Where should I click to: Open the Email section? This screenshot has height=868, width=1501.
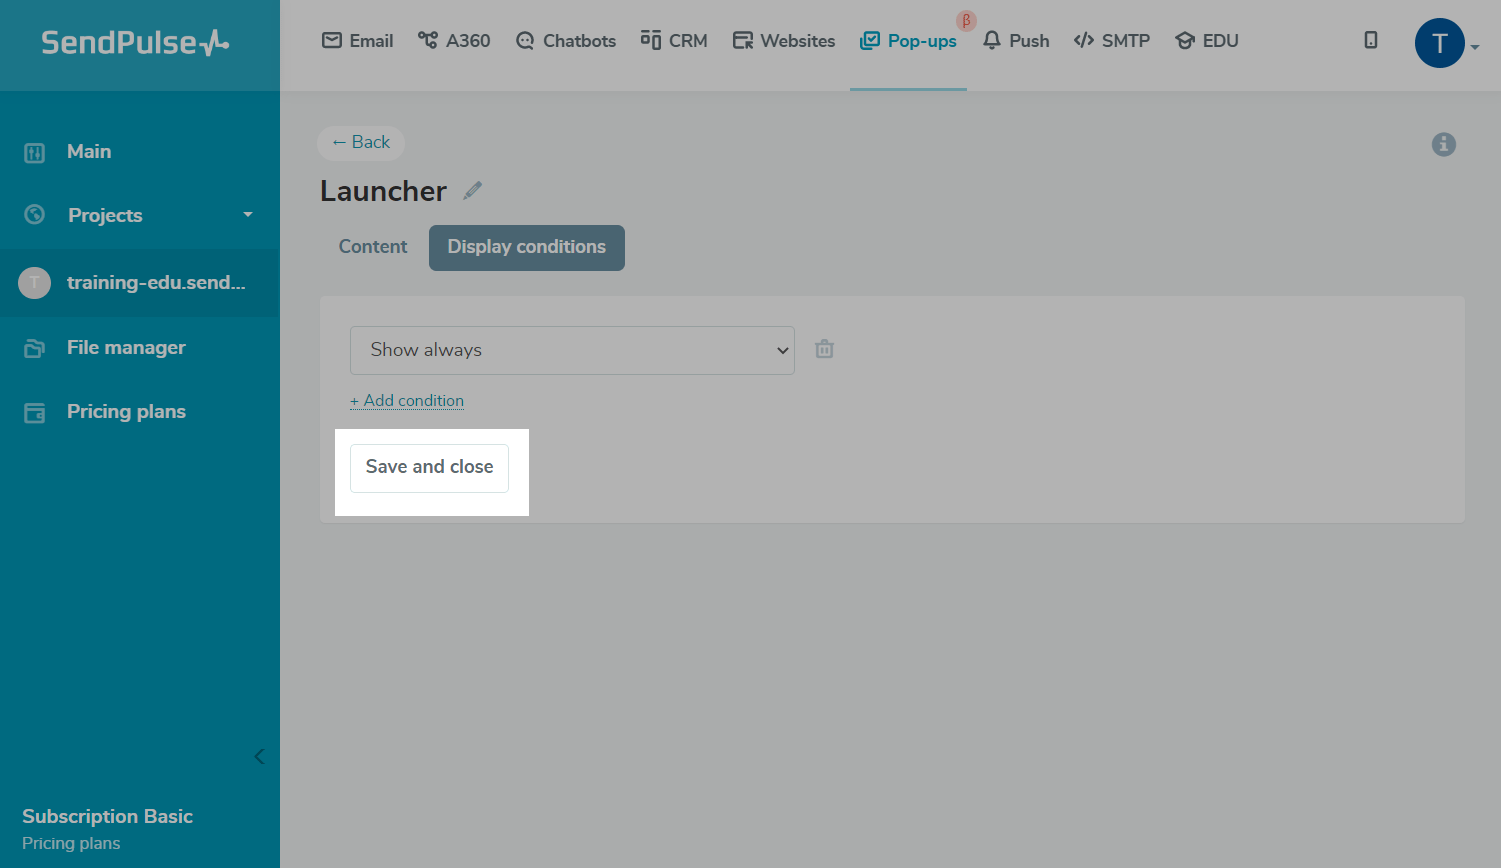(x=357, y=41)
